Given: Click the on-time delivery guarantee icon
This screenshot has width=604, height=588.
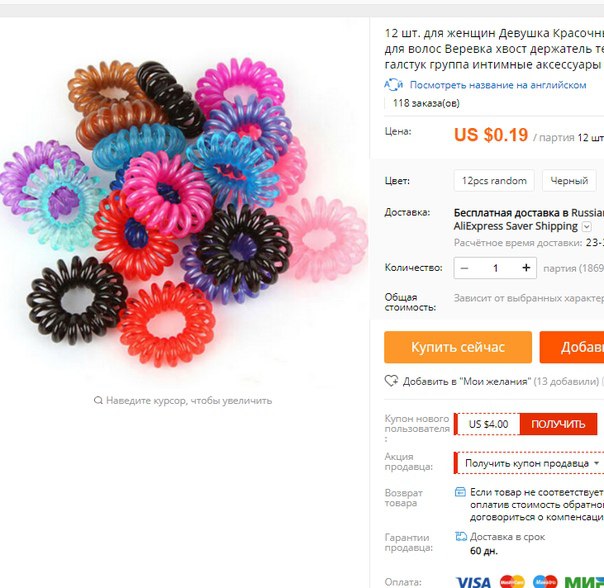Looking at the screenshot, I should click(461, 536).
